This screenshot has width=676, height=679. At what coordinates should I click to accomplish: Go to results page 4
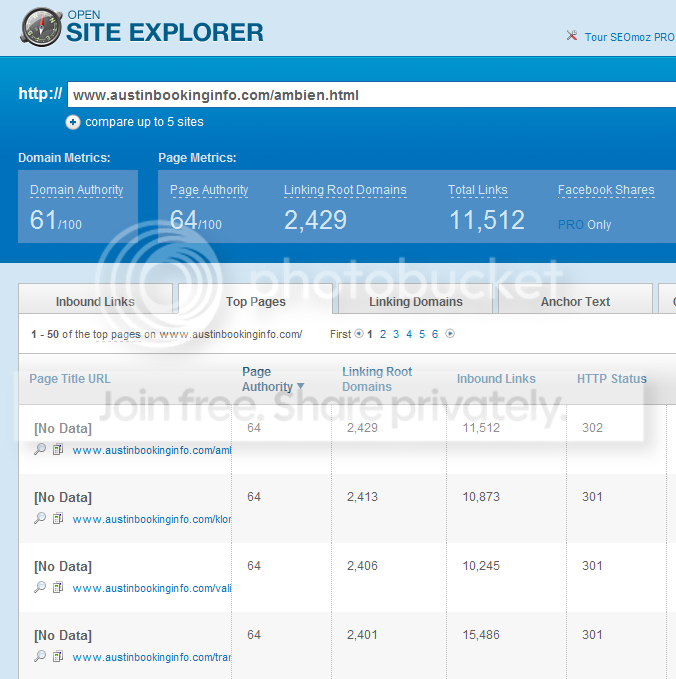[x=409, y=334]
